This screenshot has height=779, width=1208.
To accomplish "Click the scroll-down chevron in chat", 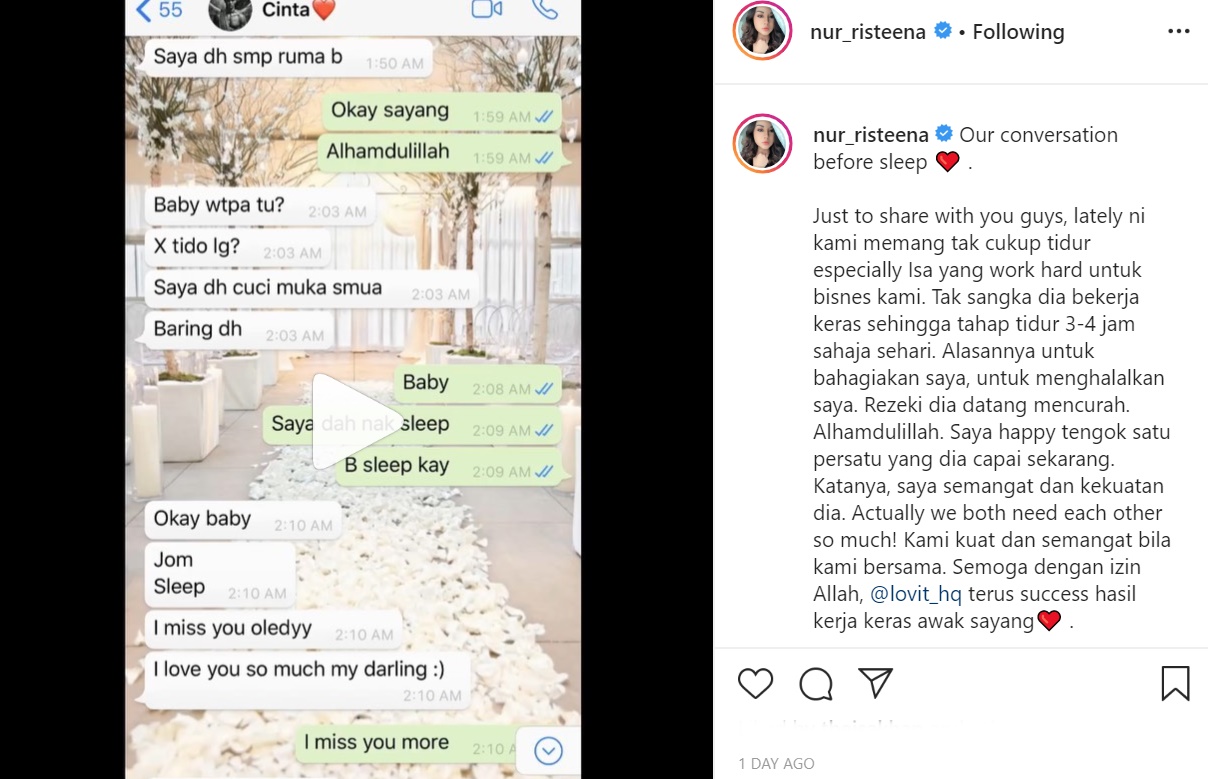I will tap(548, 751).
